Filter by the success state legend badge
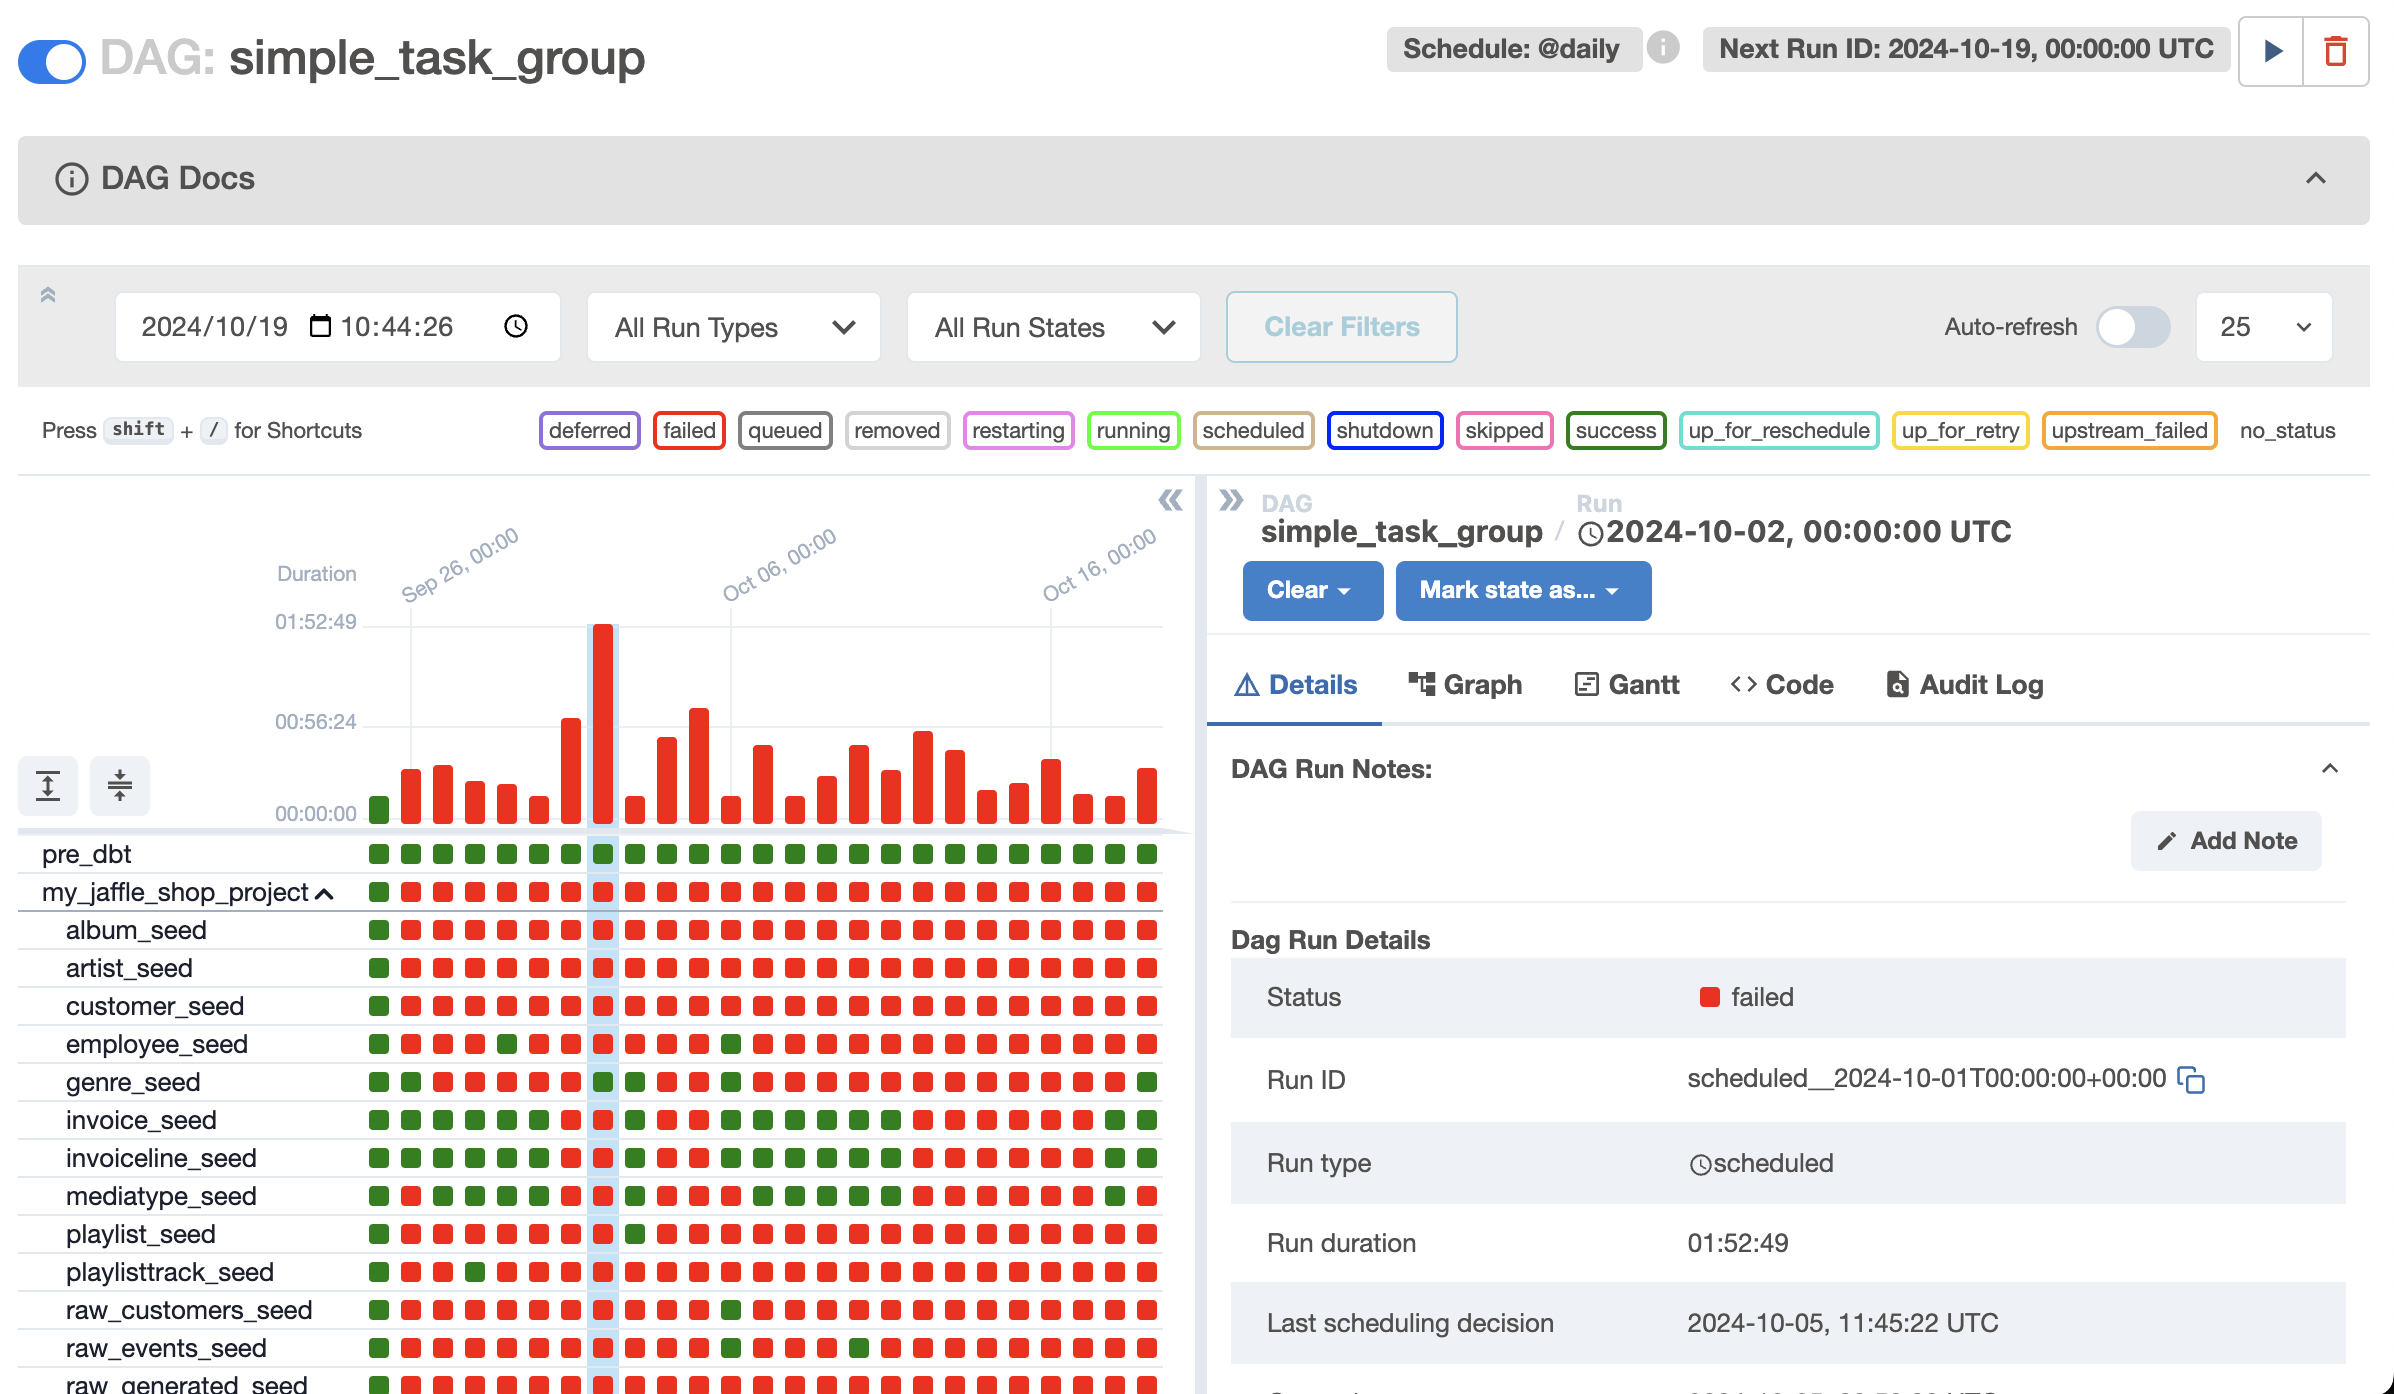This screenshot has height=1394, width=2394. (1616, 431)
